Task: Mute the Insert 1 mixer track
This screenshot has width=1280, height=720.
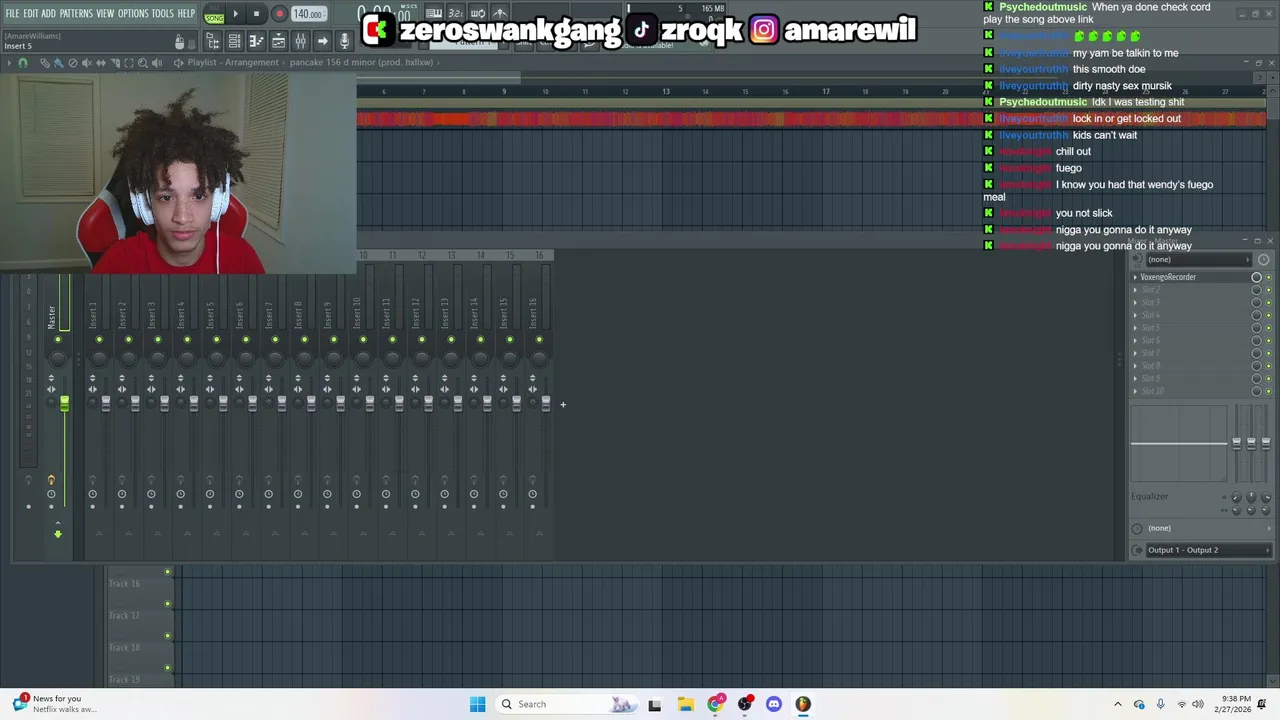Action: click(x=99, y=340)
